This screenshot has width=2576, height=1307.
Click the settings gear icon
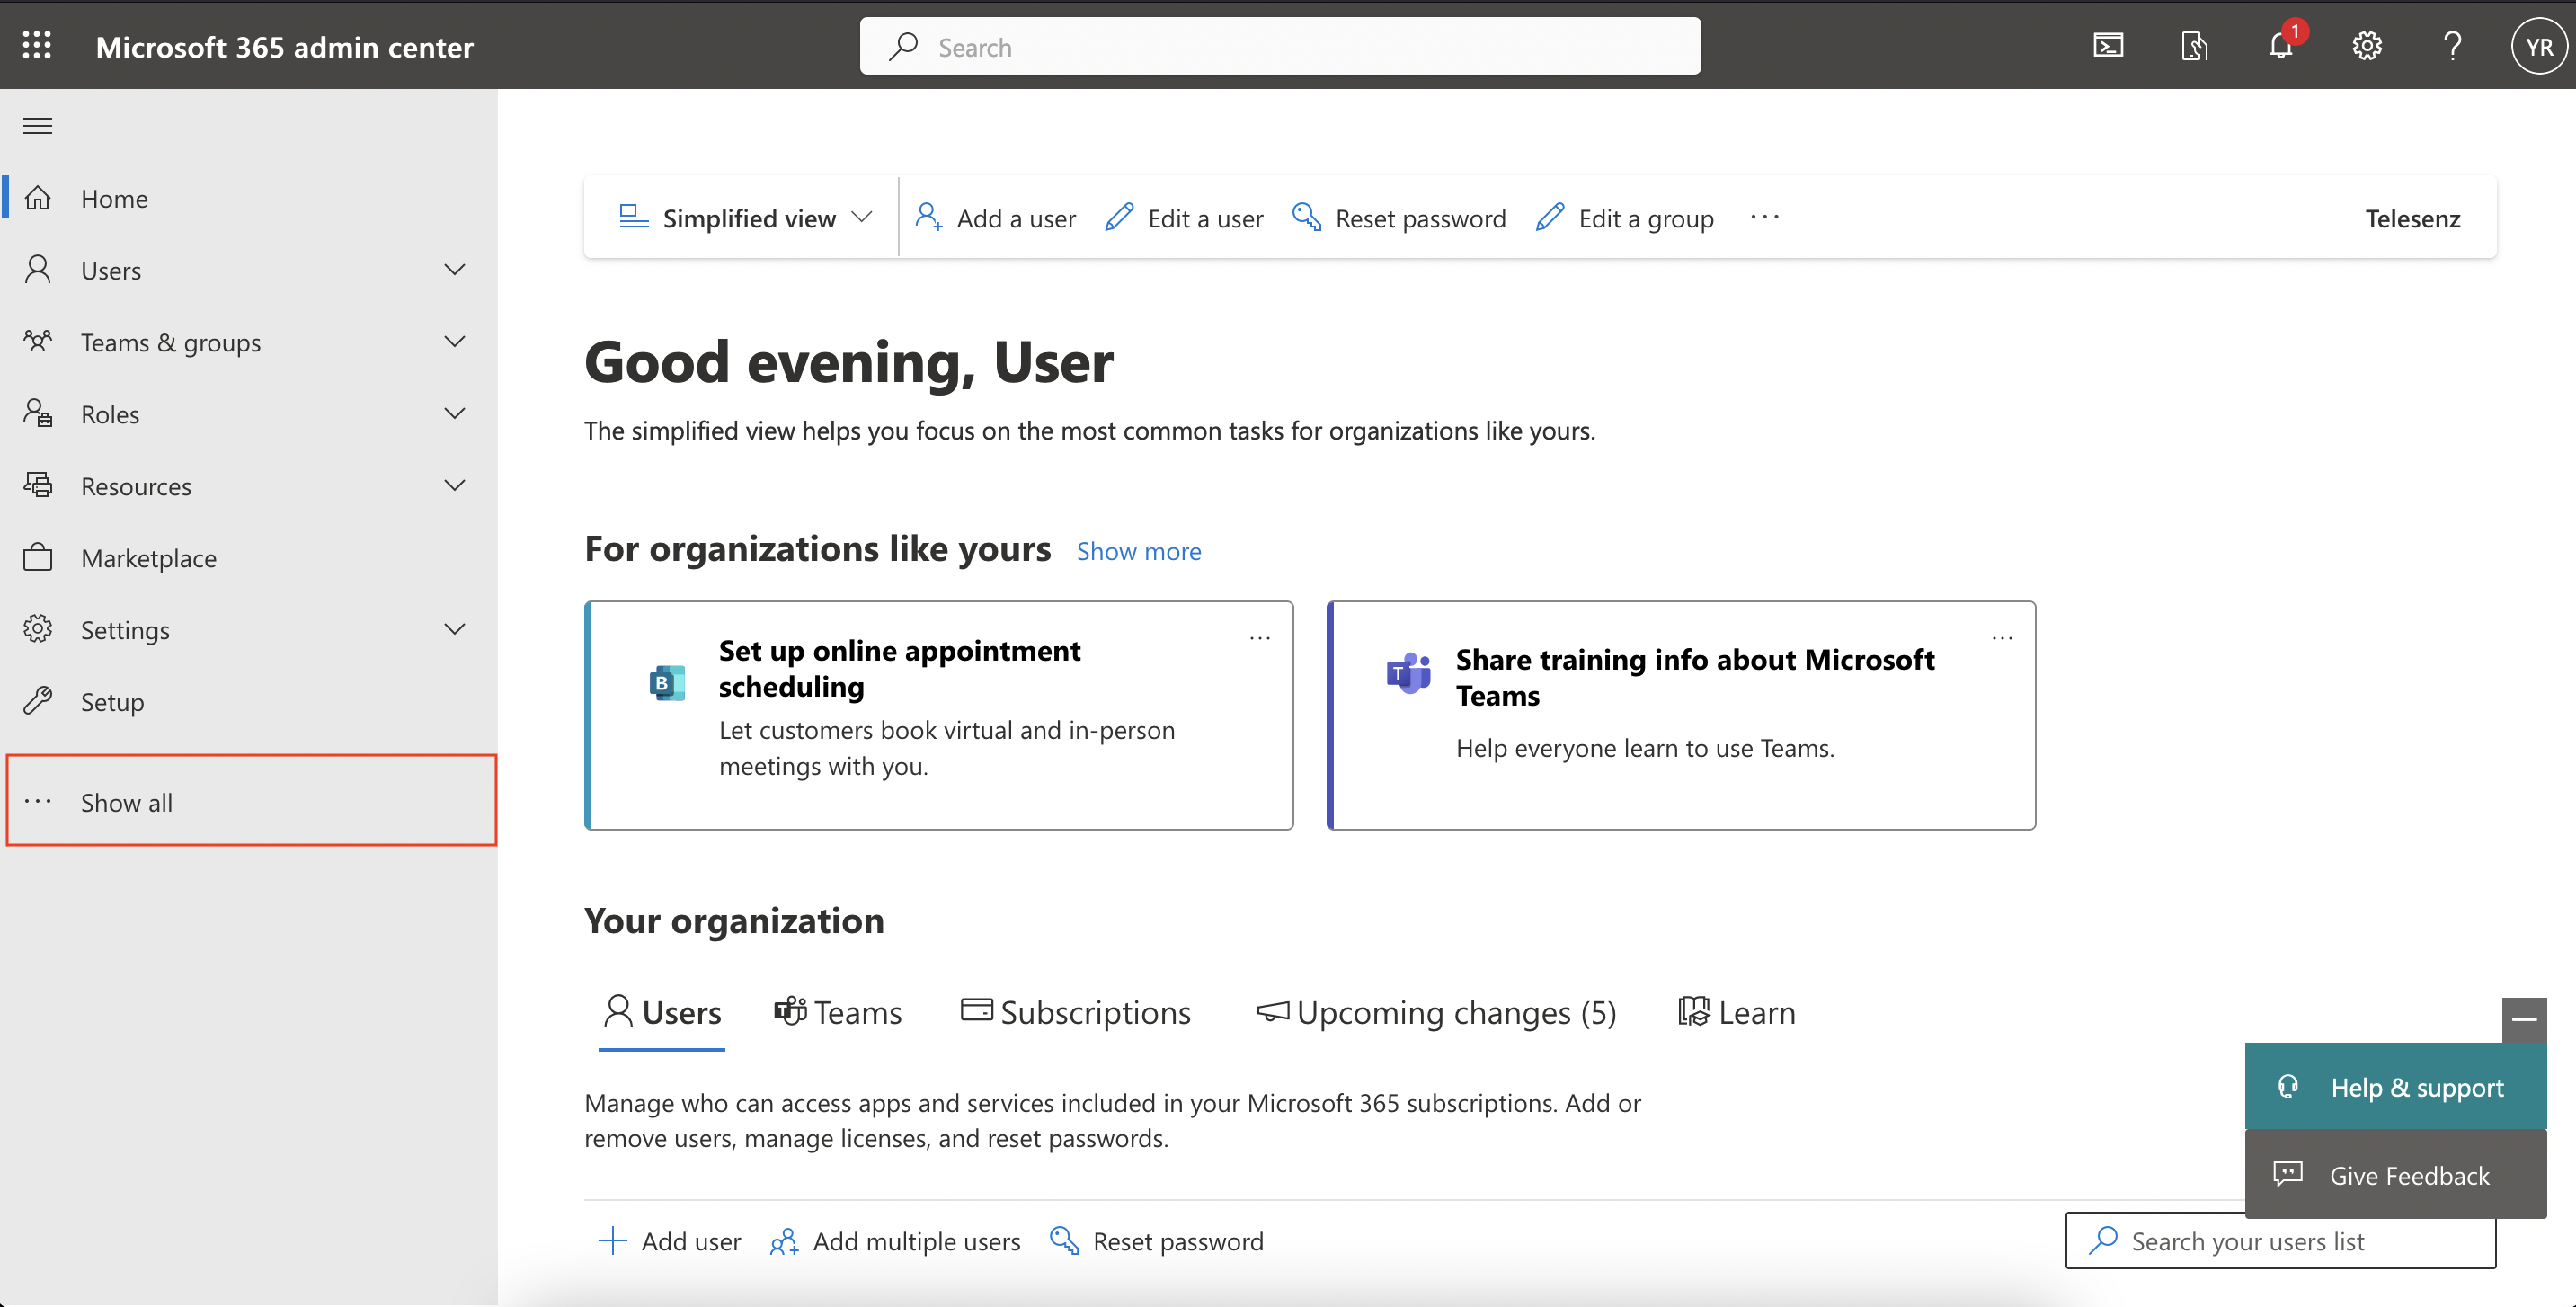coord(2366,45)
